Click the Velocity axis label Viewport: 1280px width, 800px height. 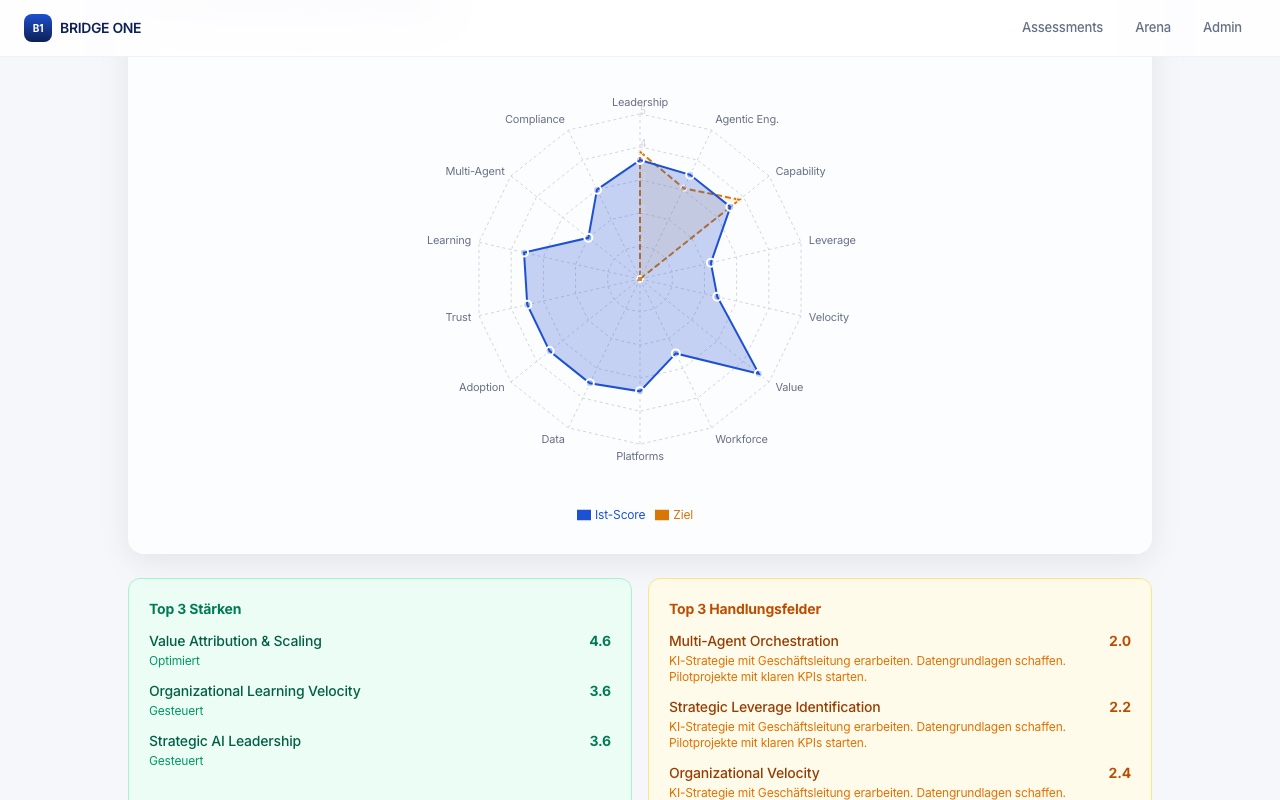829,317
